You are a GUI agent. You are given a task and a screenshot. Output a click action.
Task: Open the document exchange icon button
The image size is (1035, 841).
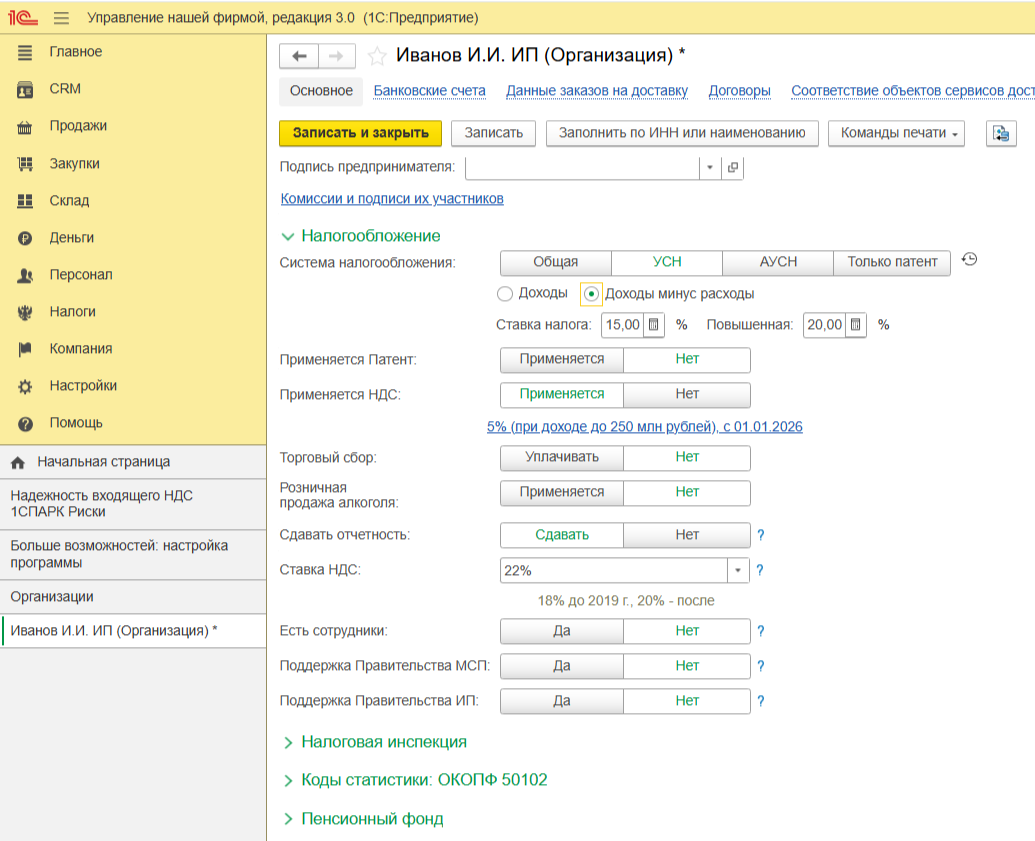click(1001, 134)
